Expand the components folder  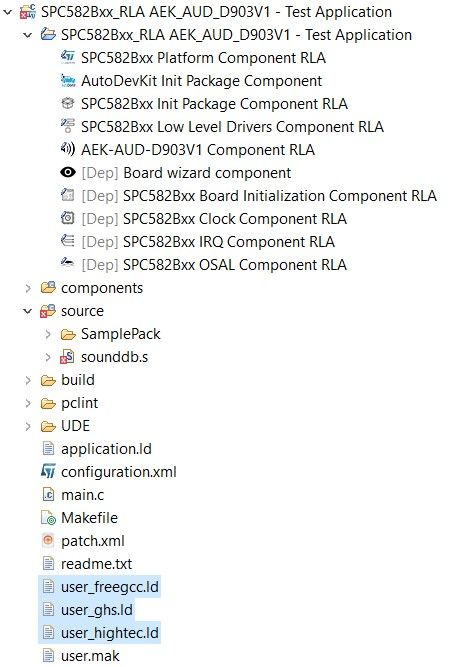(x=28, y=288)
